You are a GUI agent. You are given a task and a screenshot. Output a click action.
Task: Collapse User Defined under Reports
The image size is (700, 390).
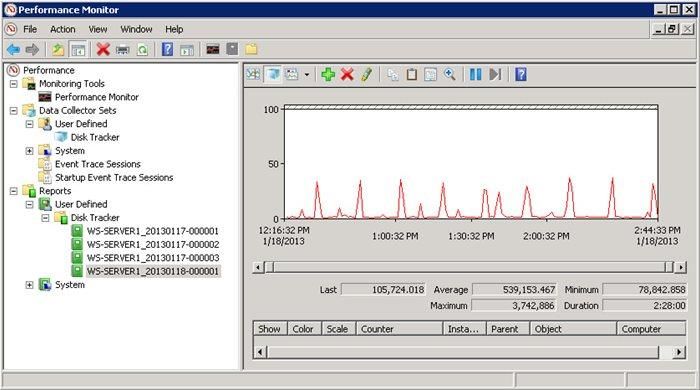pos(29,204)
